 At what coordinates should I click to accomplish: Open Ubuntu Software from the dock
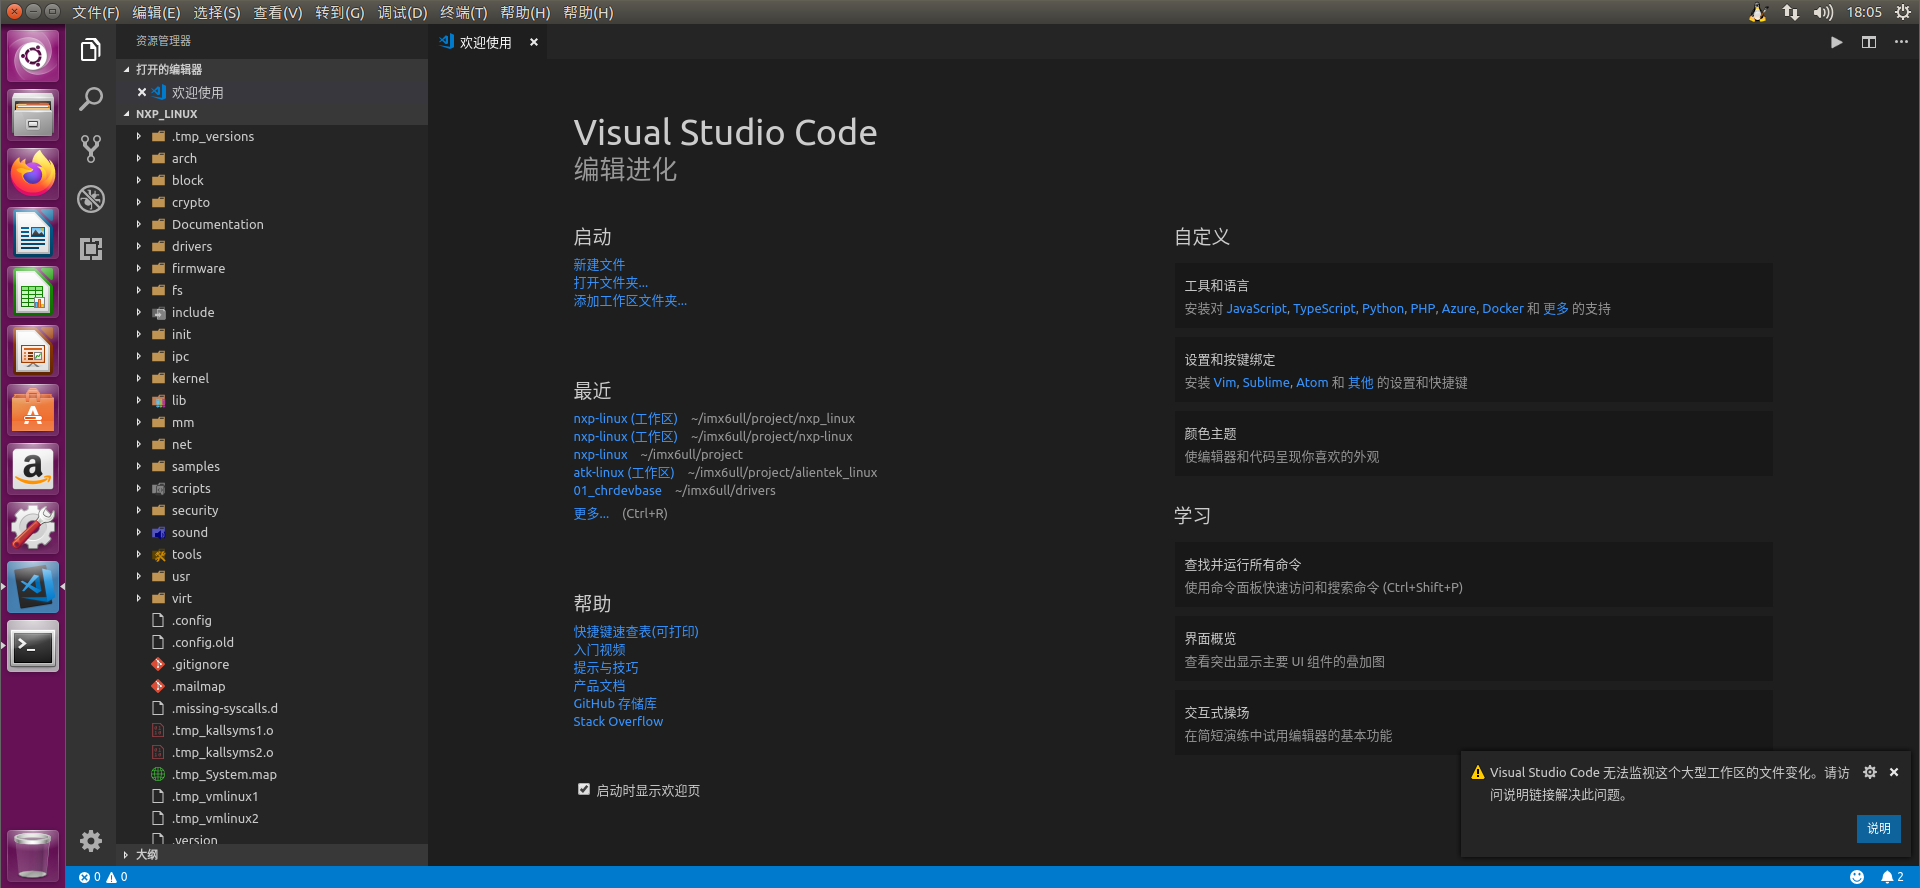click(33, 411)
